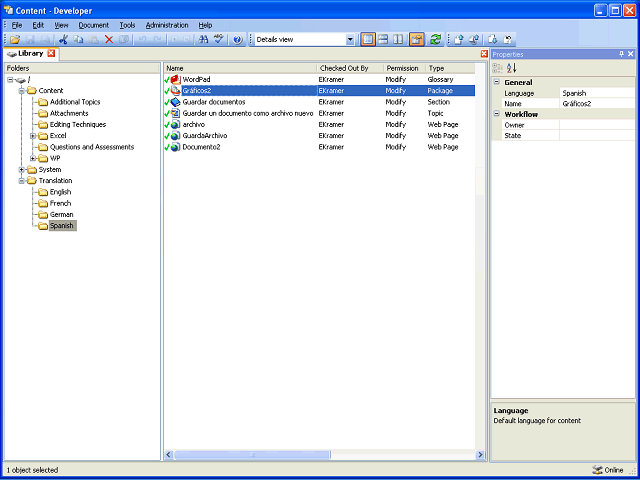Open Find with the binoculars icon
This screenshot has height=480, width=640.
click(x=203, y=40)
